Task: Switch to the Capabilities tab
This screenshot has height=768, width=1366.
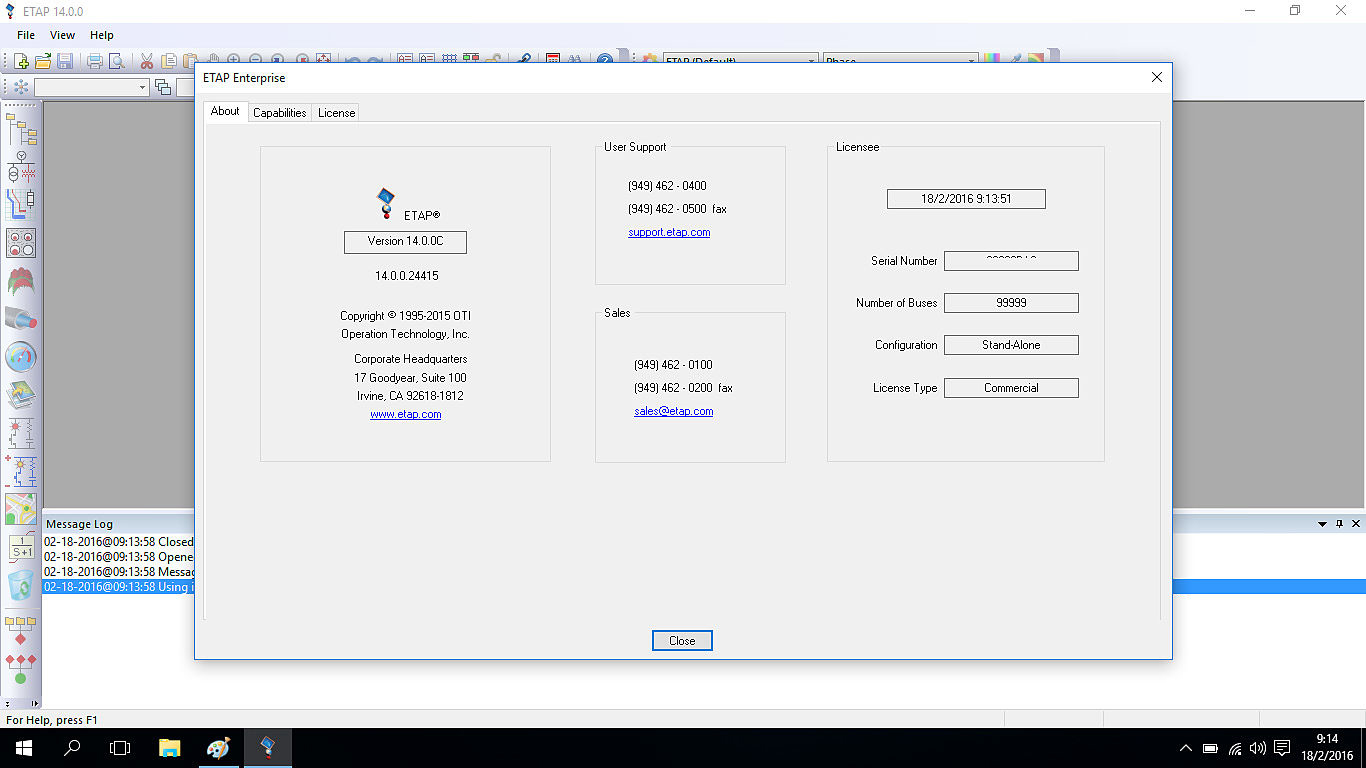Action: (280, 113)
